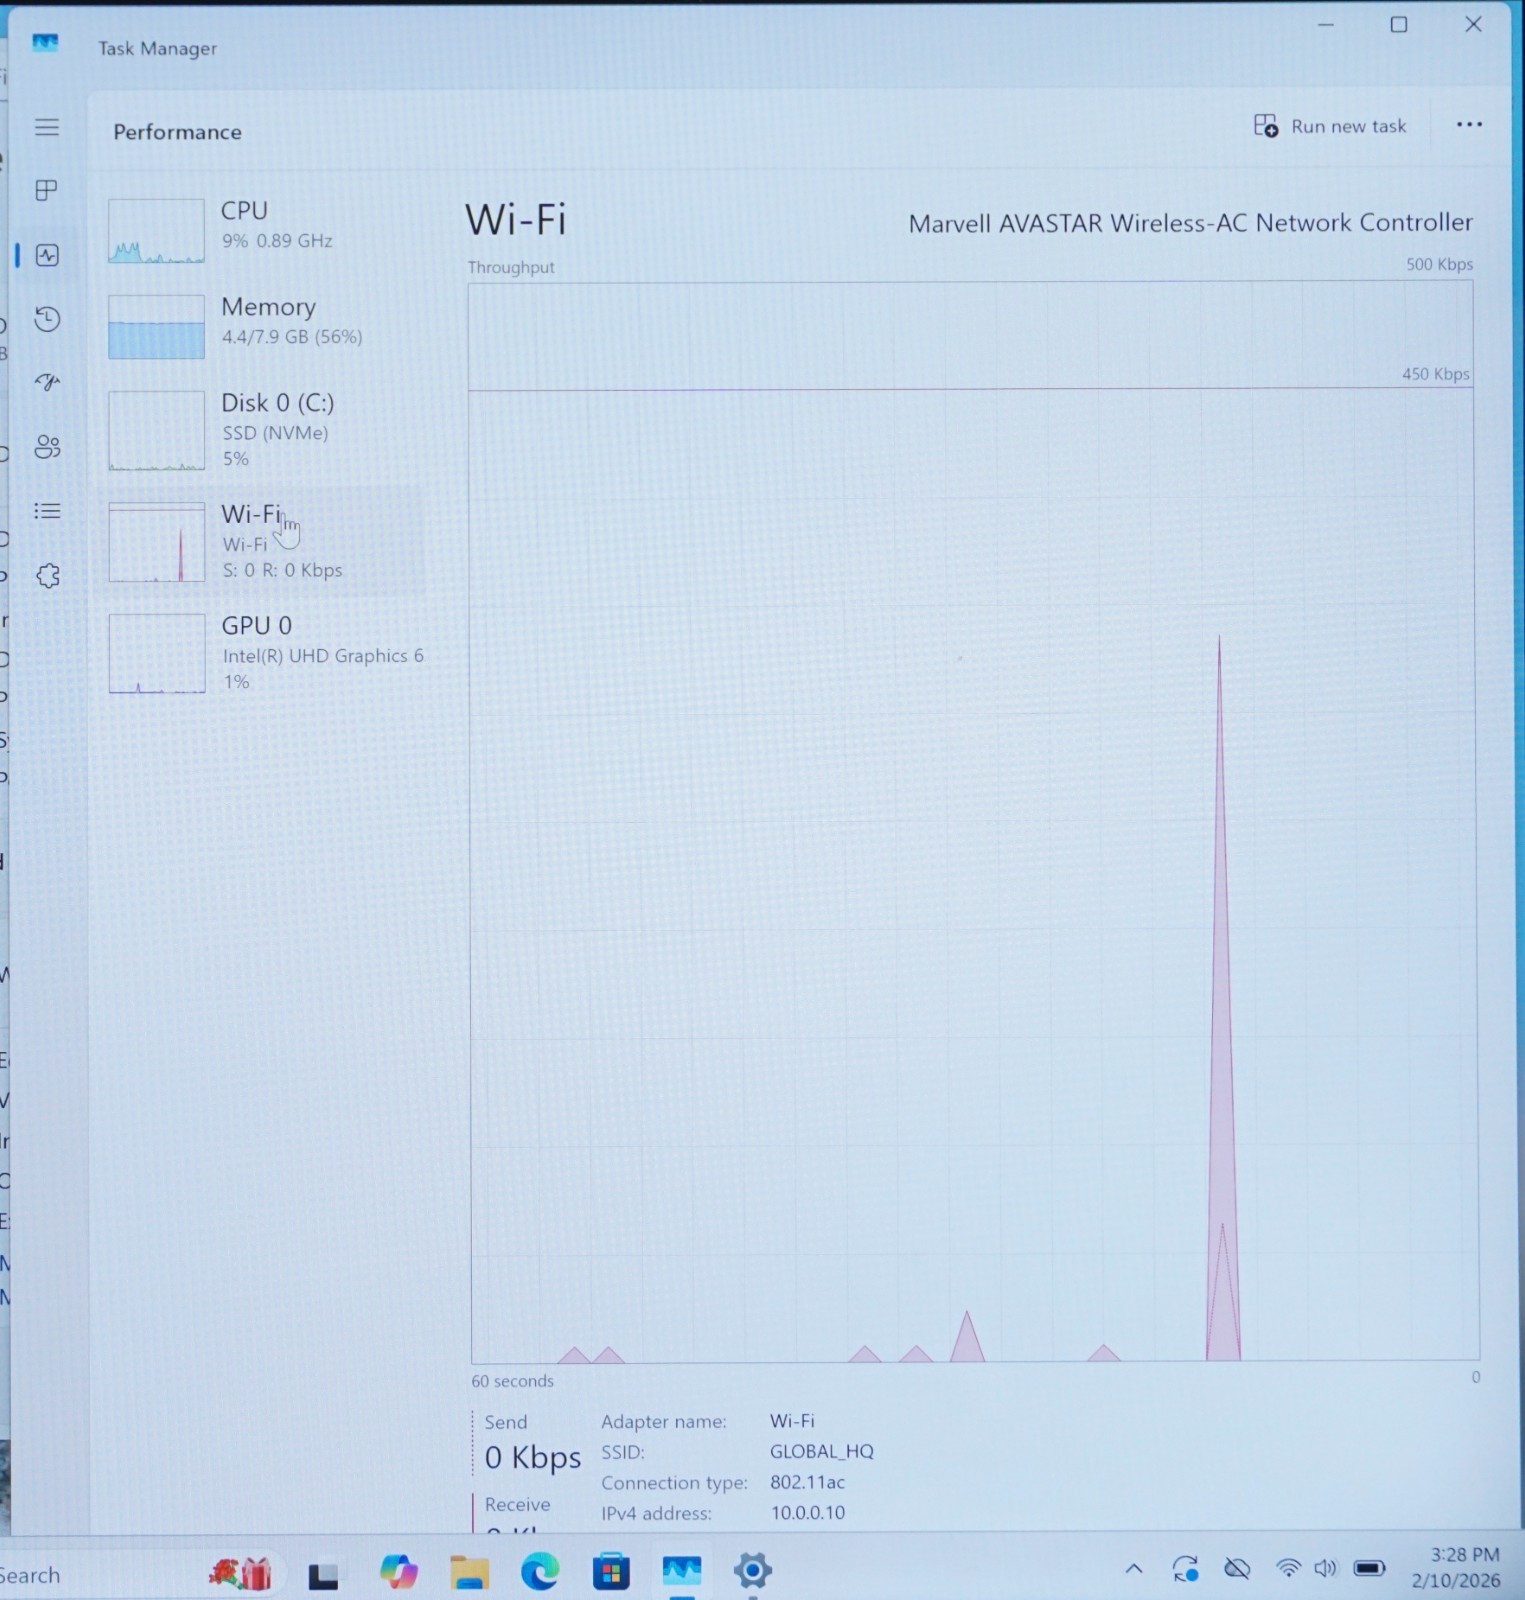Click the Wi-Fi throughput graph
Image resolution: width=1525 pixels, height=1600 pixels.
point(973,822)
